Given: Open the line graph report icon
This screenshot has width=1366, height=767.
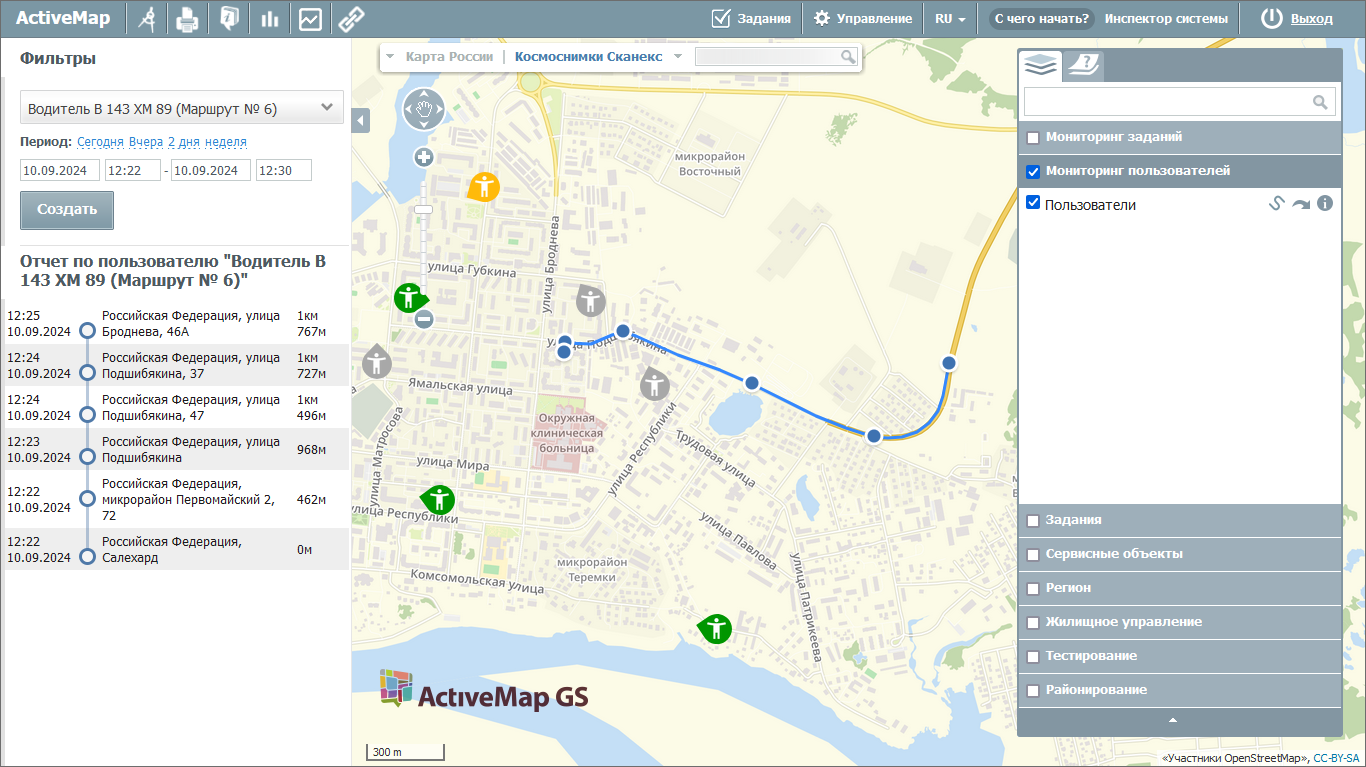Looking at the screenshot, I should click(x=310, y=19).
